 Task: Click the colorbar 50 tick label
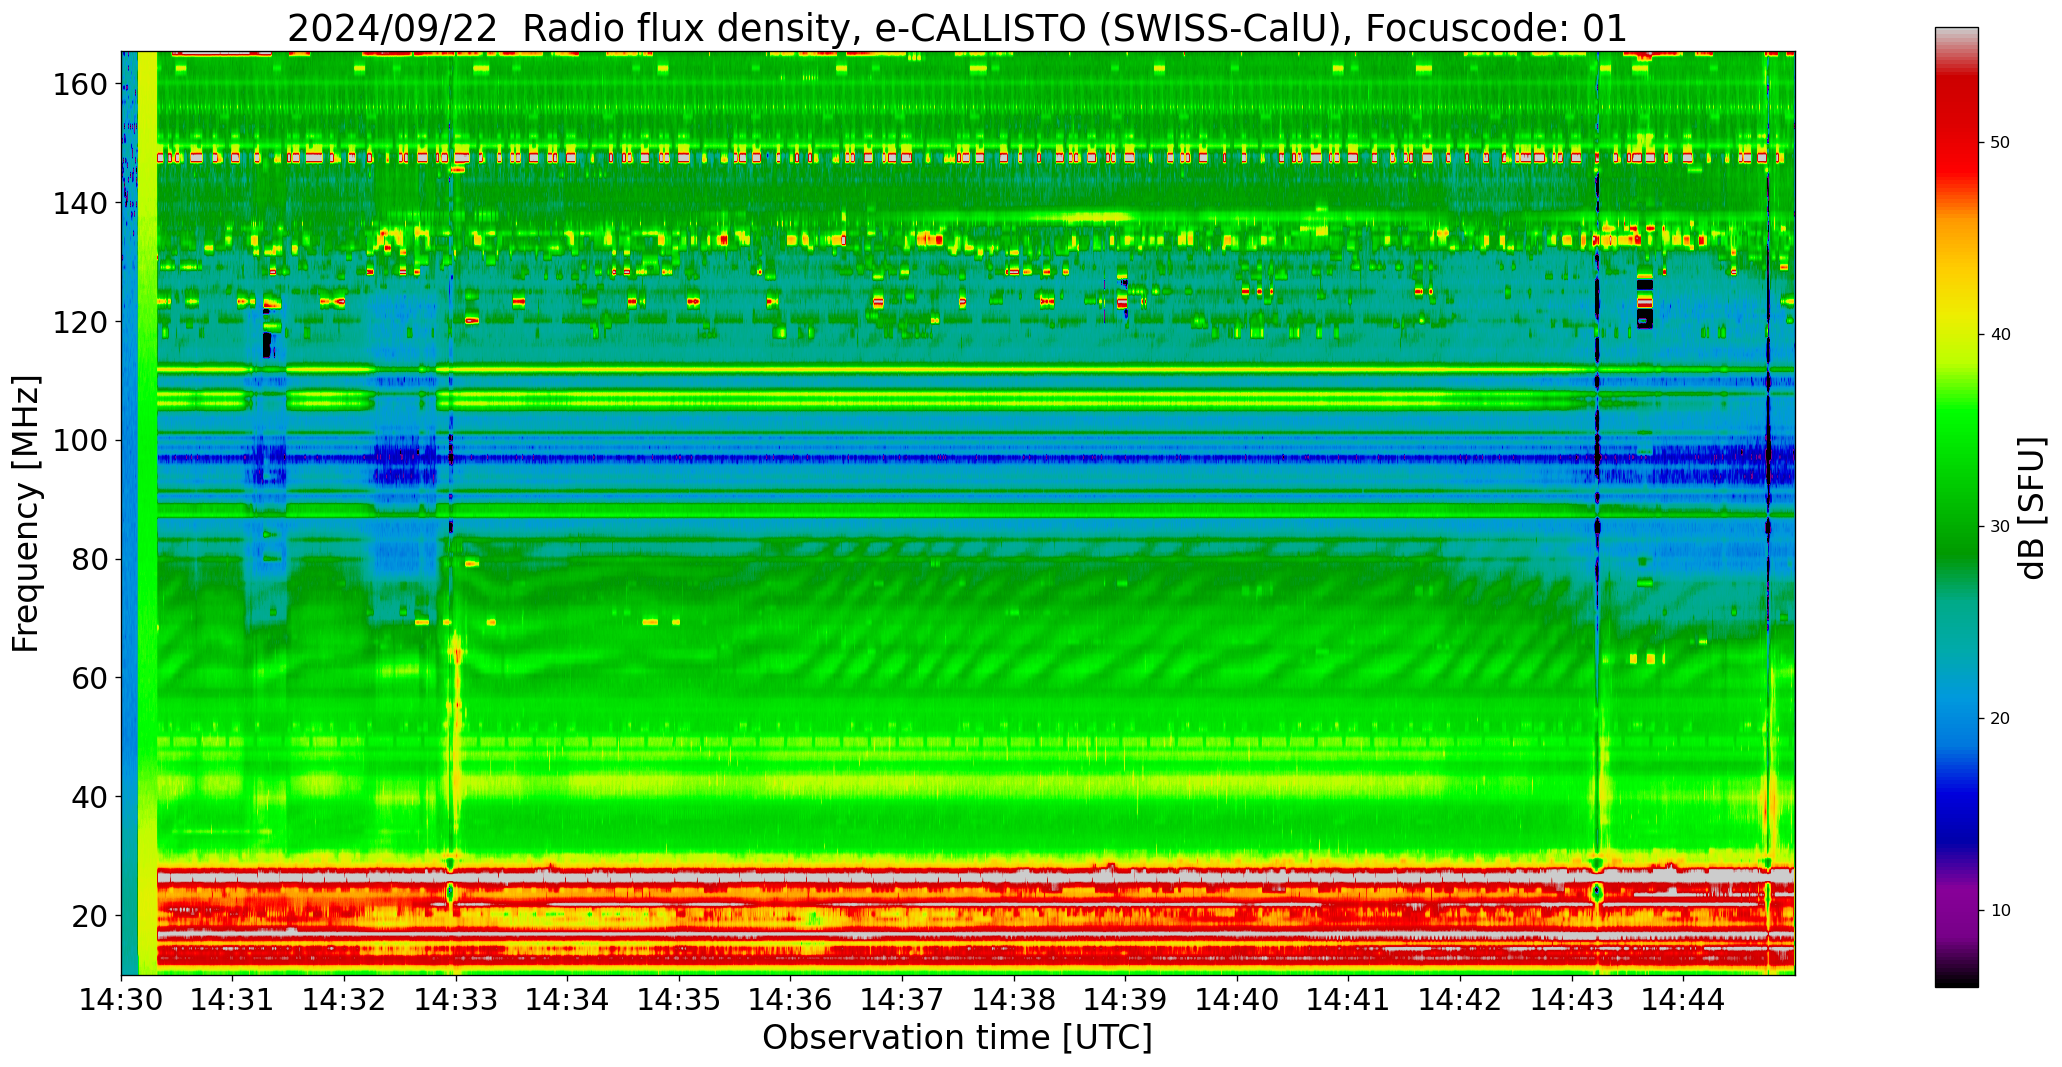(x=2000, y=143)
